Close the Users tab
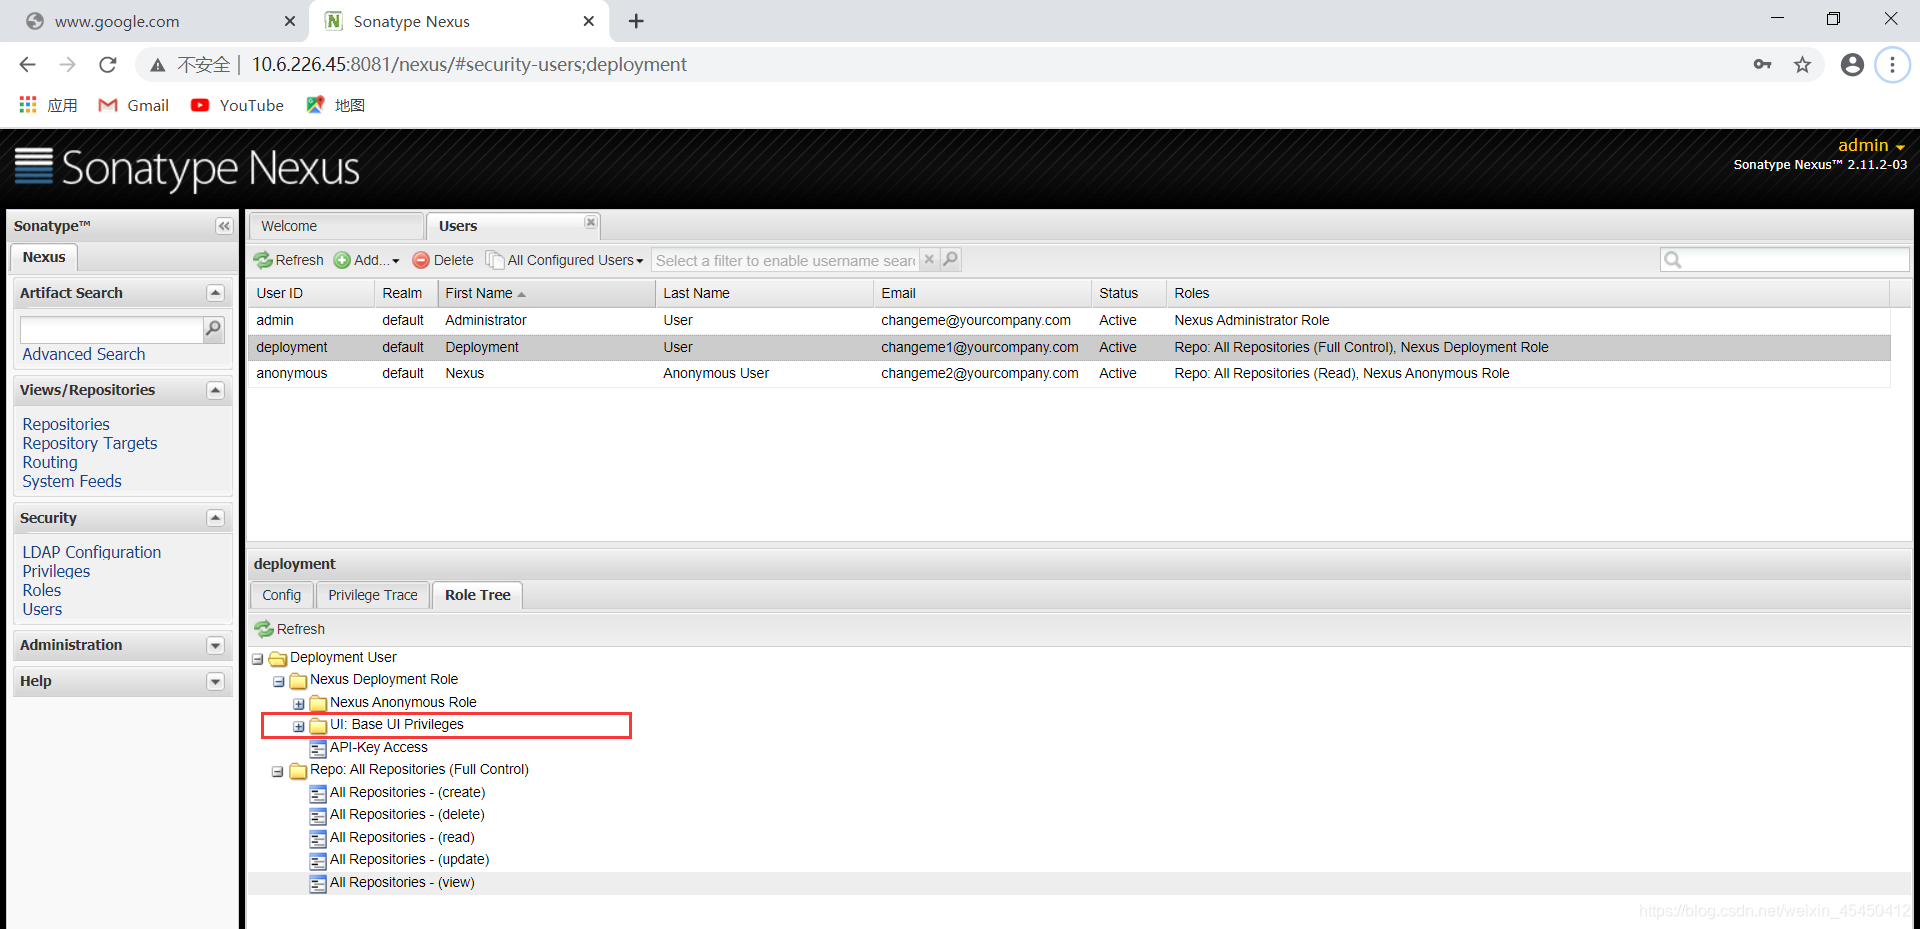Image resolution: width=1920 pixels, height=929 pixels. point(591,222)
